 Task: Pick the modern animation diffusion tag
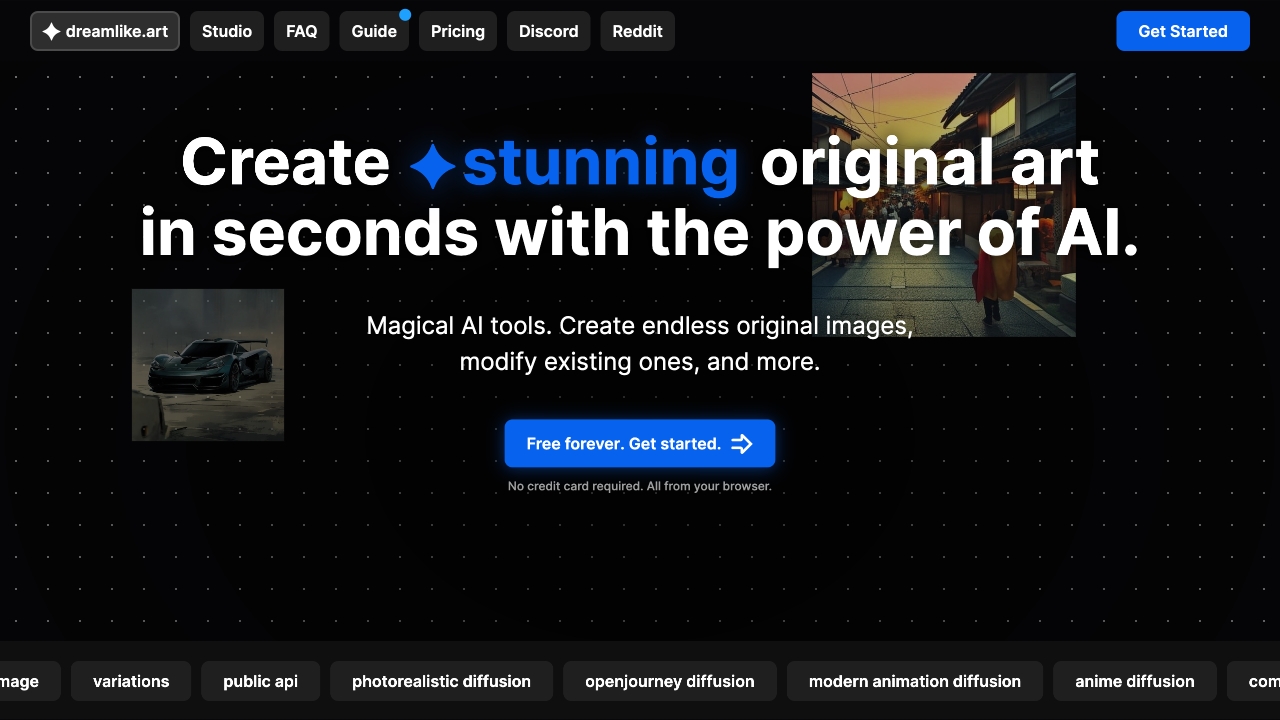pyautogui.click(x=914, y=681)
